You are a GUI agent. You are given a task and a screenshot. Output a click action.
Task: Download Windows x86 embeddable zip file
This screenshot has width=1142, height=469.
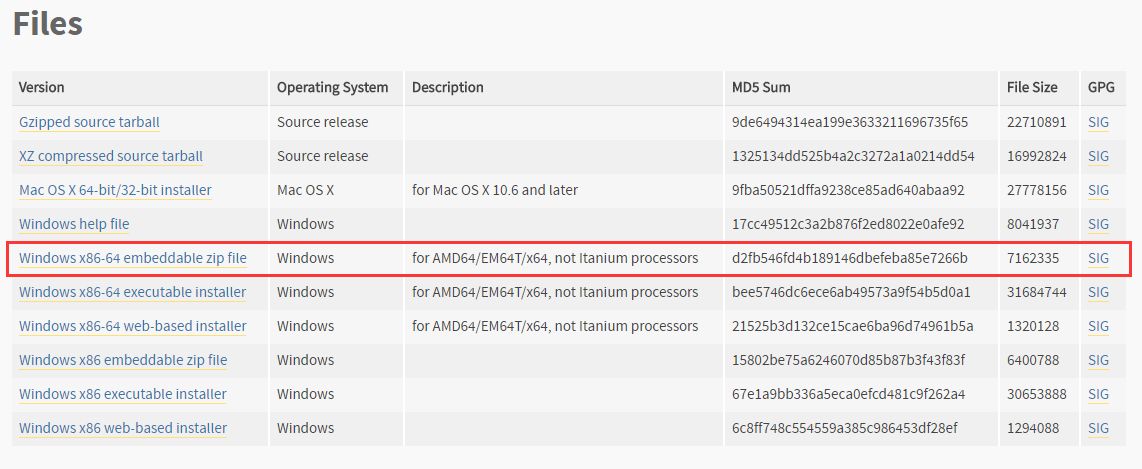coord(123,360)
